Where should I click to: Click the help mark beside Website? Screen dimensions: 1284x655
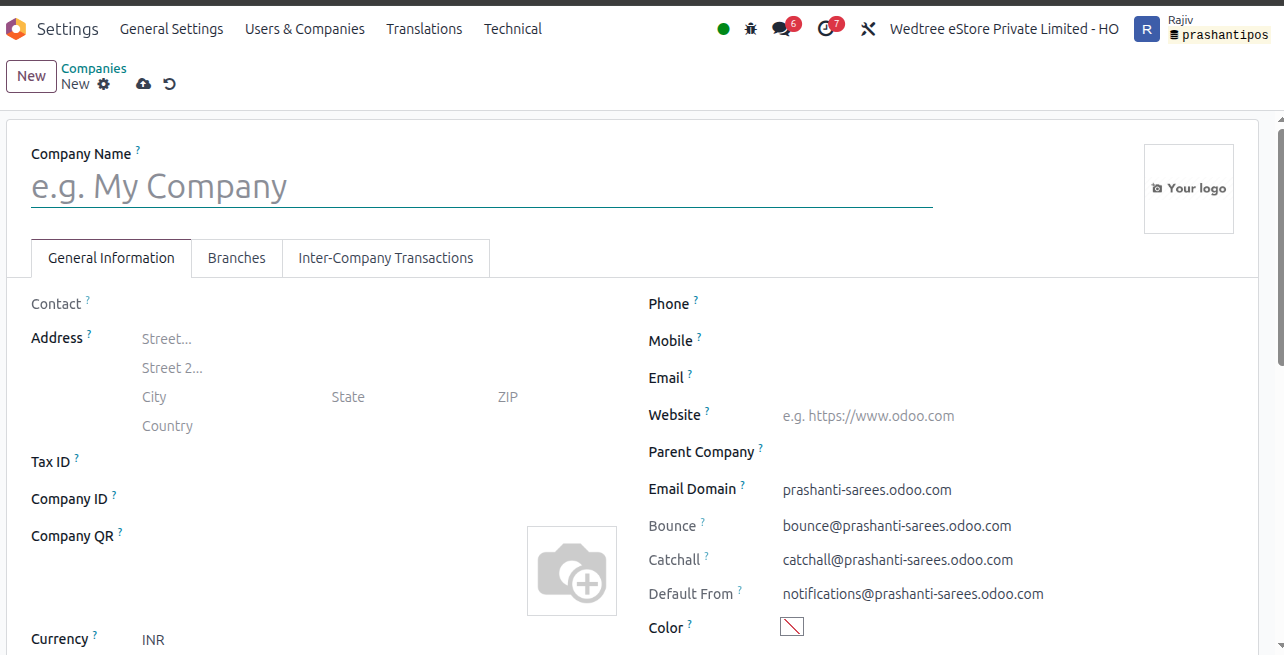coord(707,411)
